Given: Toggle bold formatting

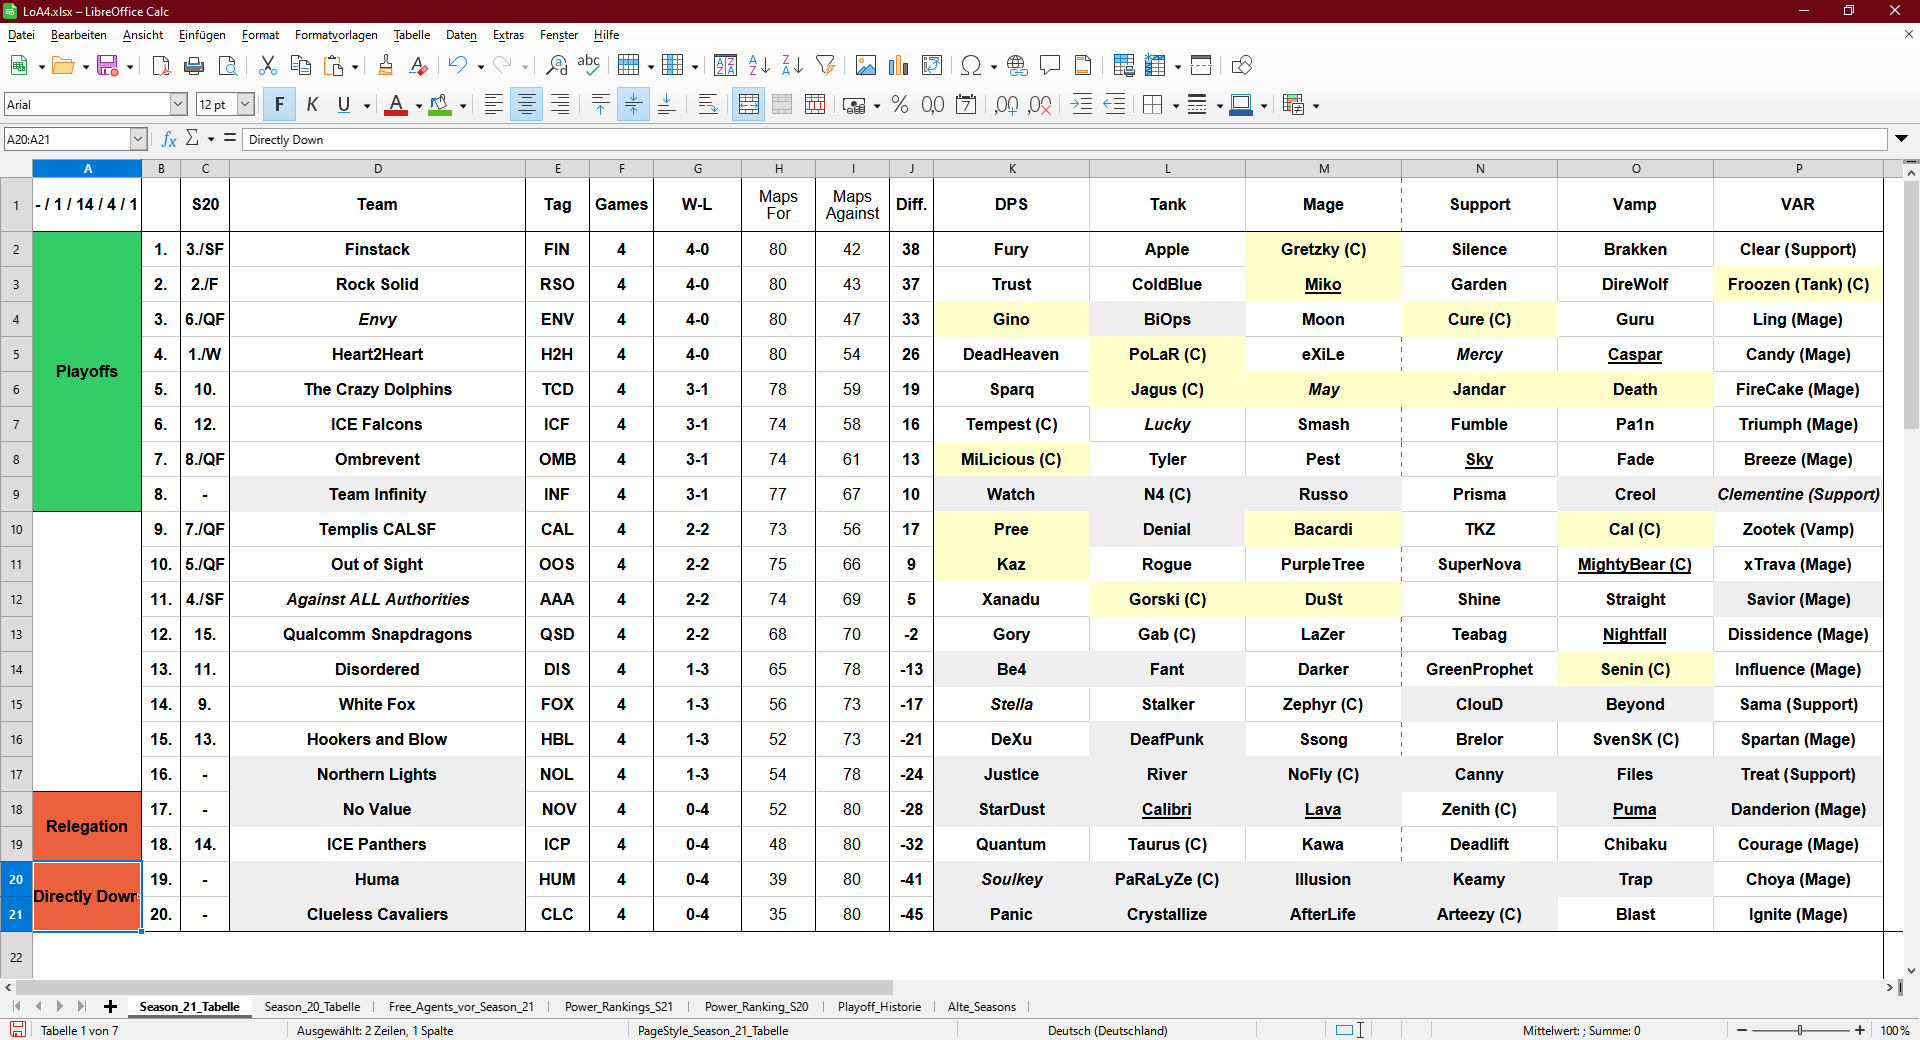Looking at the screenshot, I should [279, 105].
